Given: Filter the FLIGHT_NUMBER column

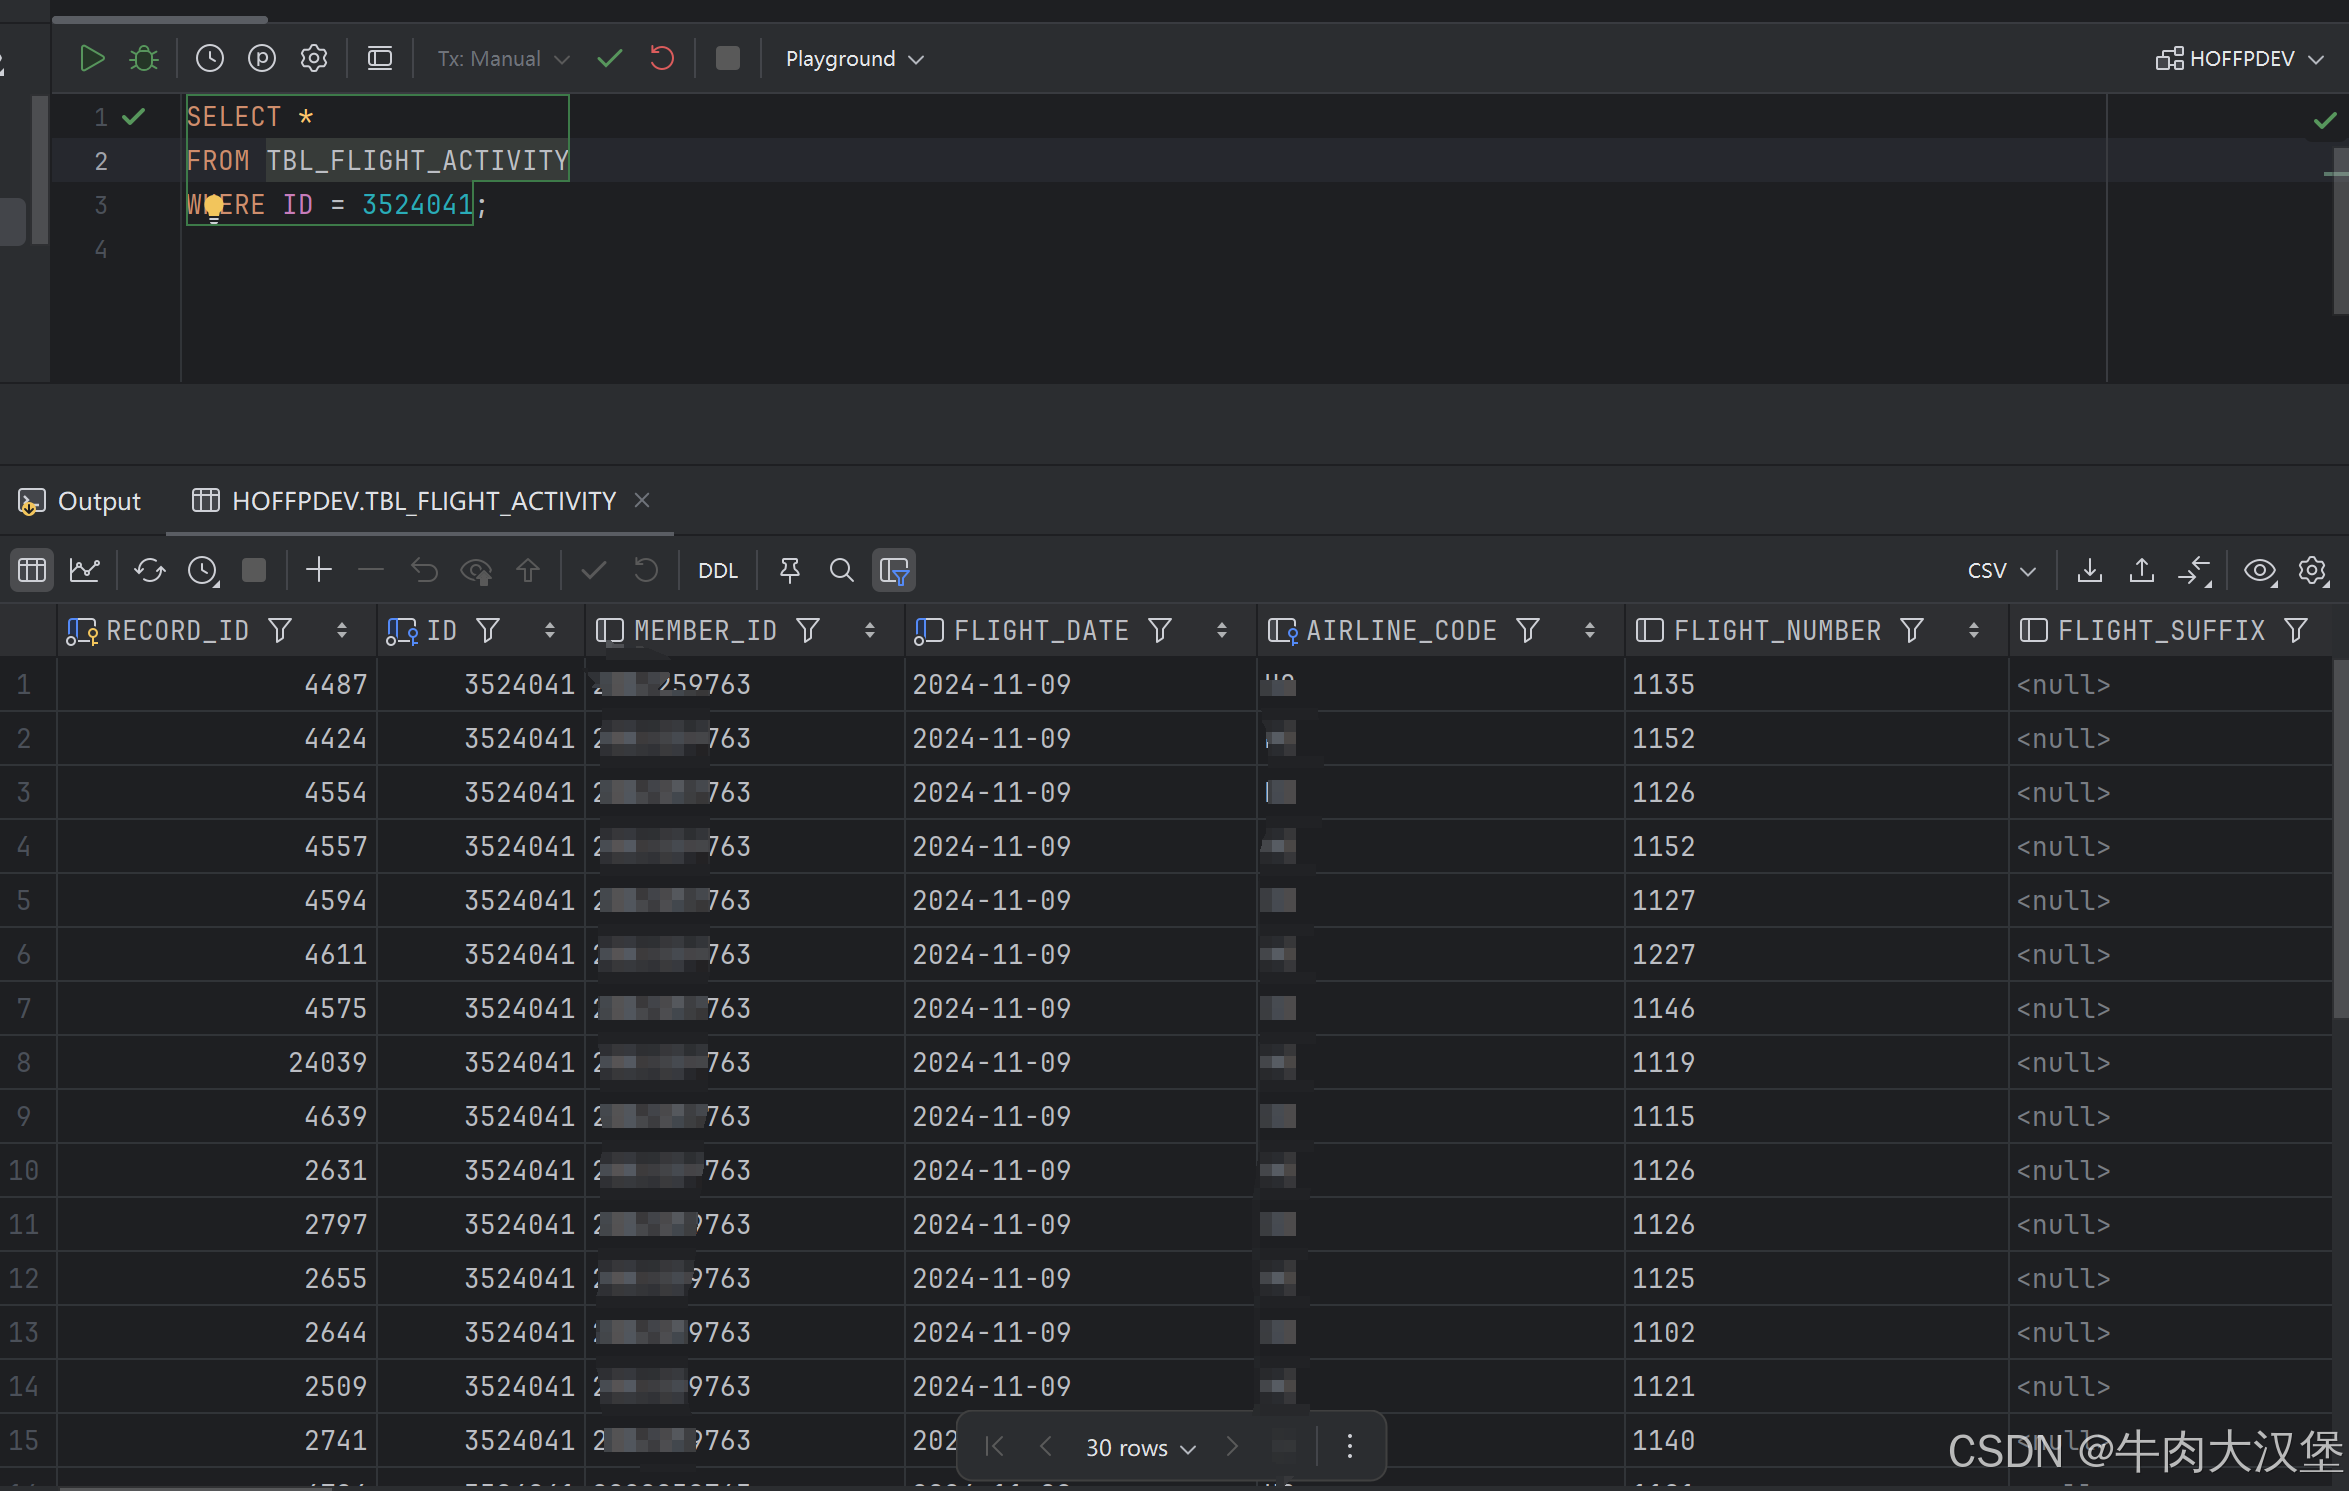Looking at the screenshot, I should [1912, 630].
